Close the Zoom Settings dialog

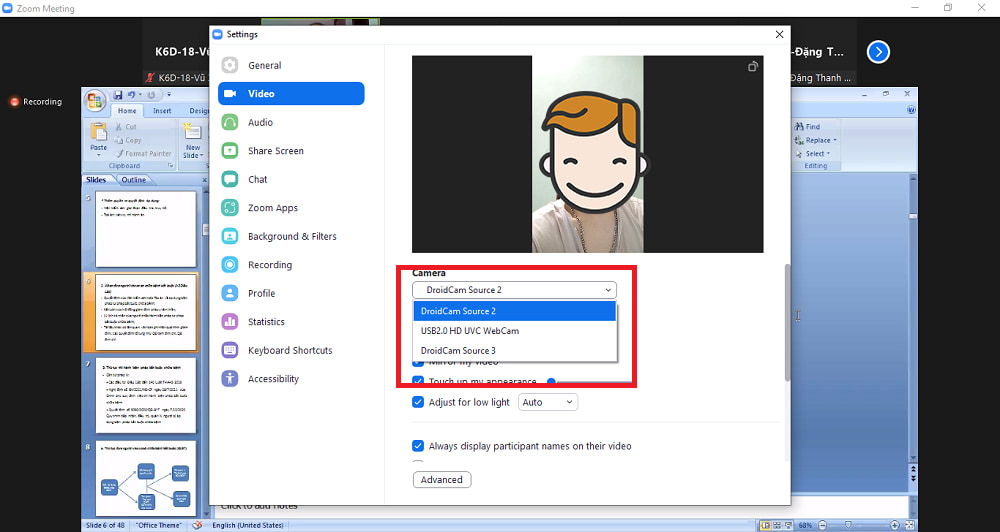click(779, 34)
